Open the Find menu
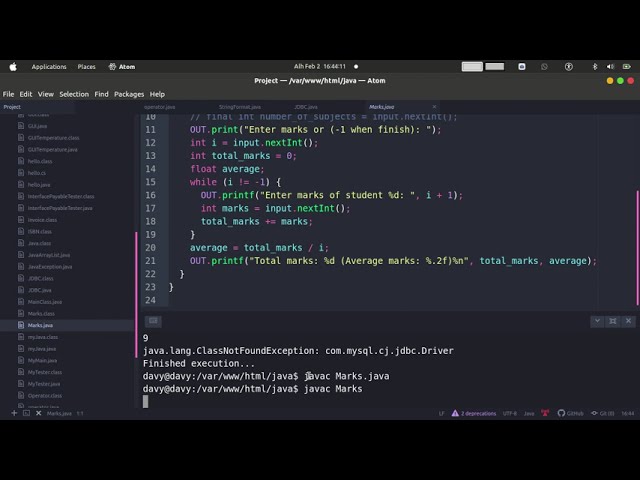Image resolution: width=640 pixels, height=480 pixels. click(x=102, y=94)
